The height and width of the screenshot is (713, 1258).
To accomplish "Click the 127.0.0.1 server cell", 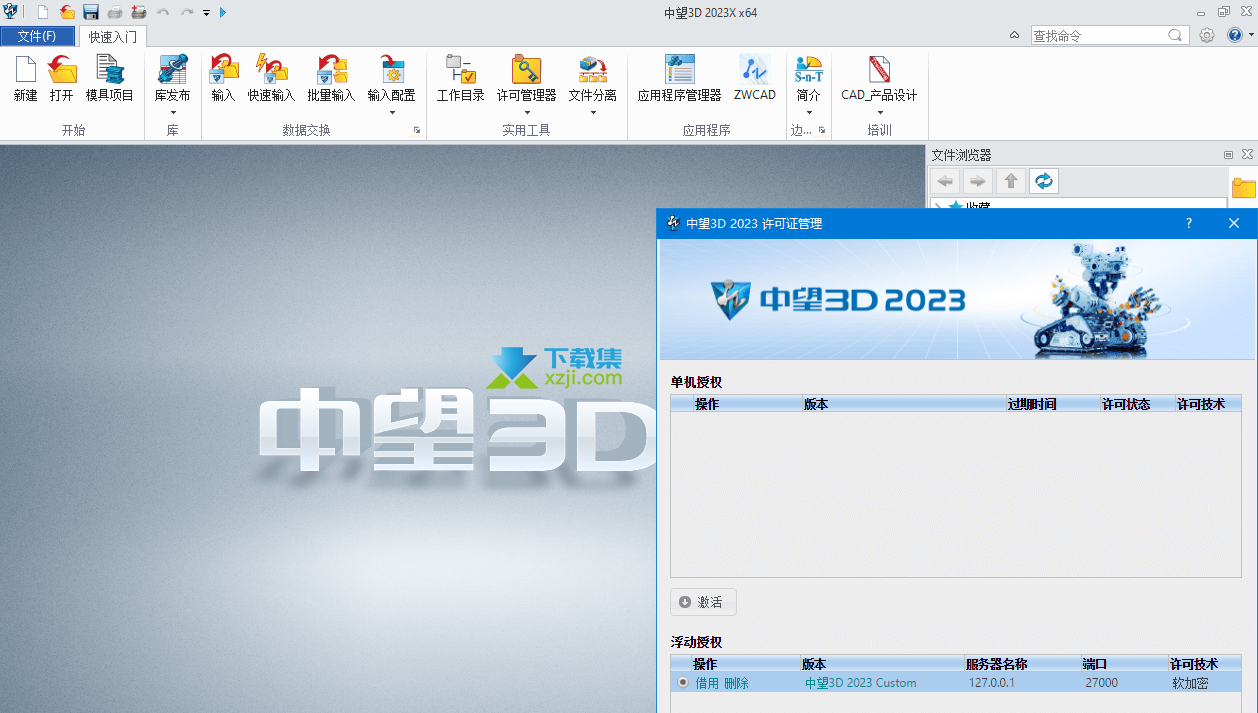I will coord(990,683).
